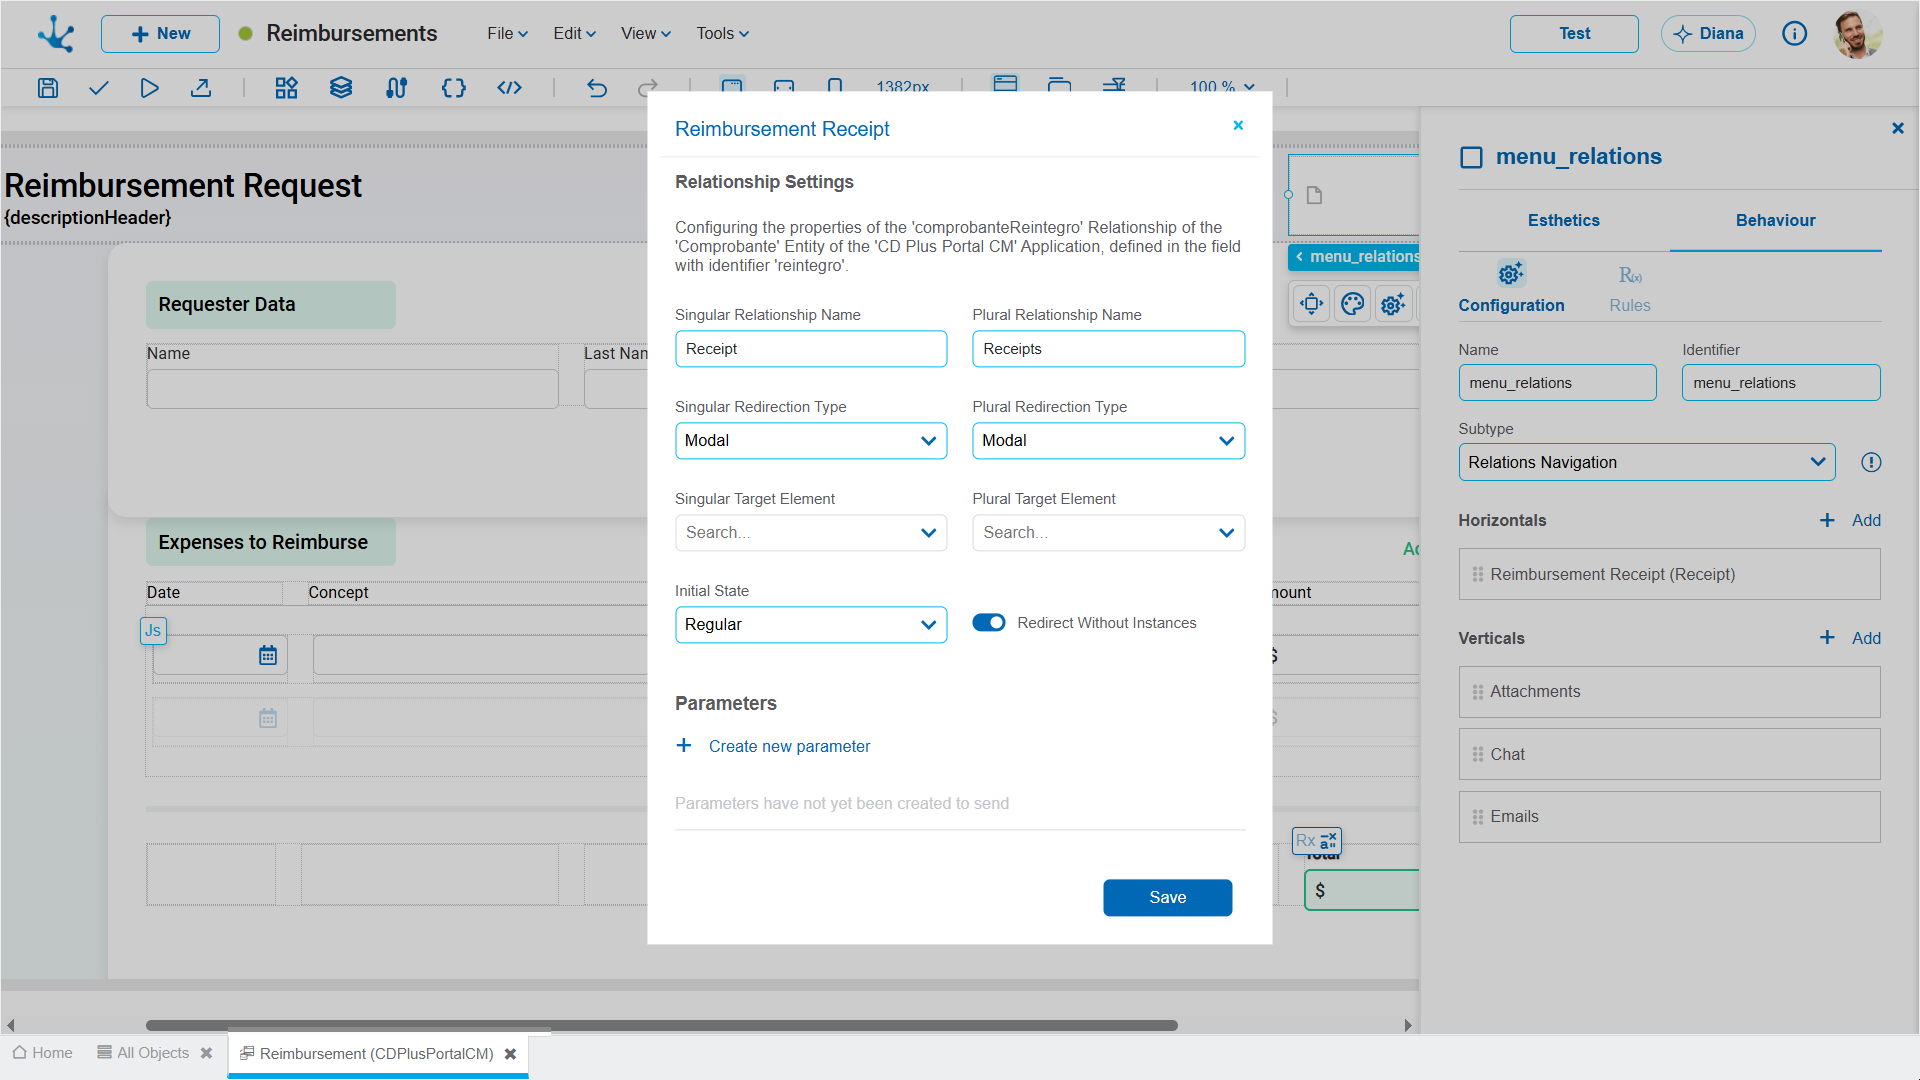This screenshot has width=1920, height=1080.
Task: Click the Play run icon in toolbar
Action: 149,88
